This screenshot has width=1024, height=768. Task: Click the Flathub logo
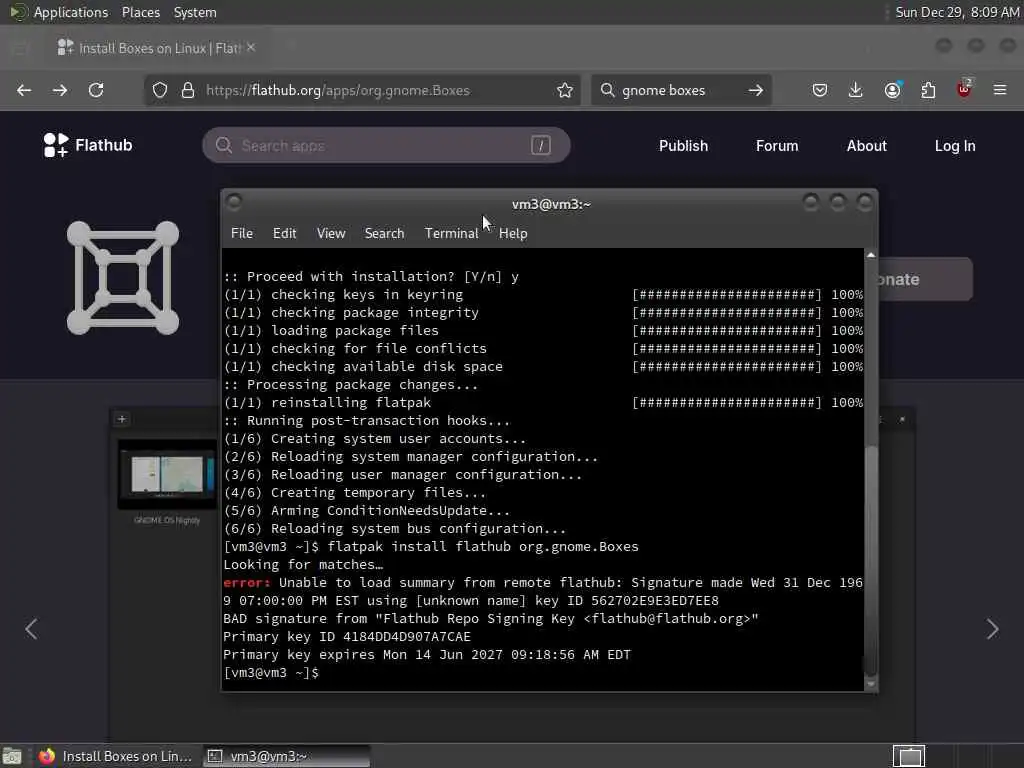[88, 145]
